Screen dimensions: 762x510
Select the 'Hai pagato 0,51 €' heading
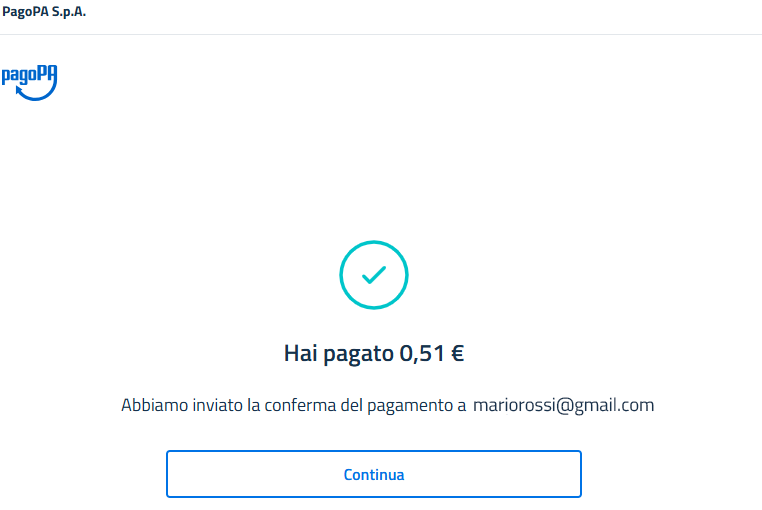pyautogui.click(x=374, y=353)
